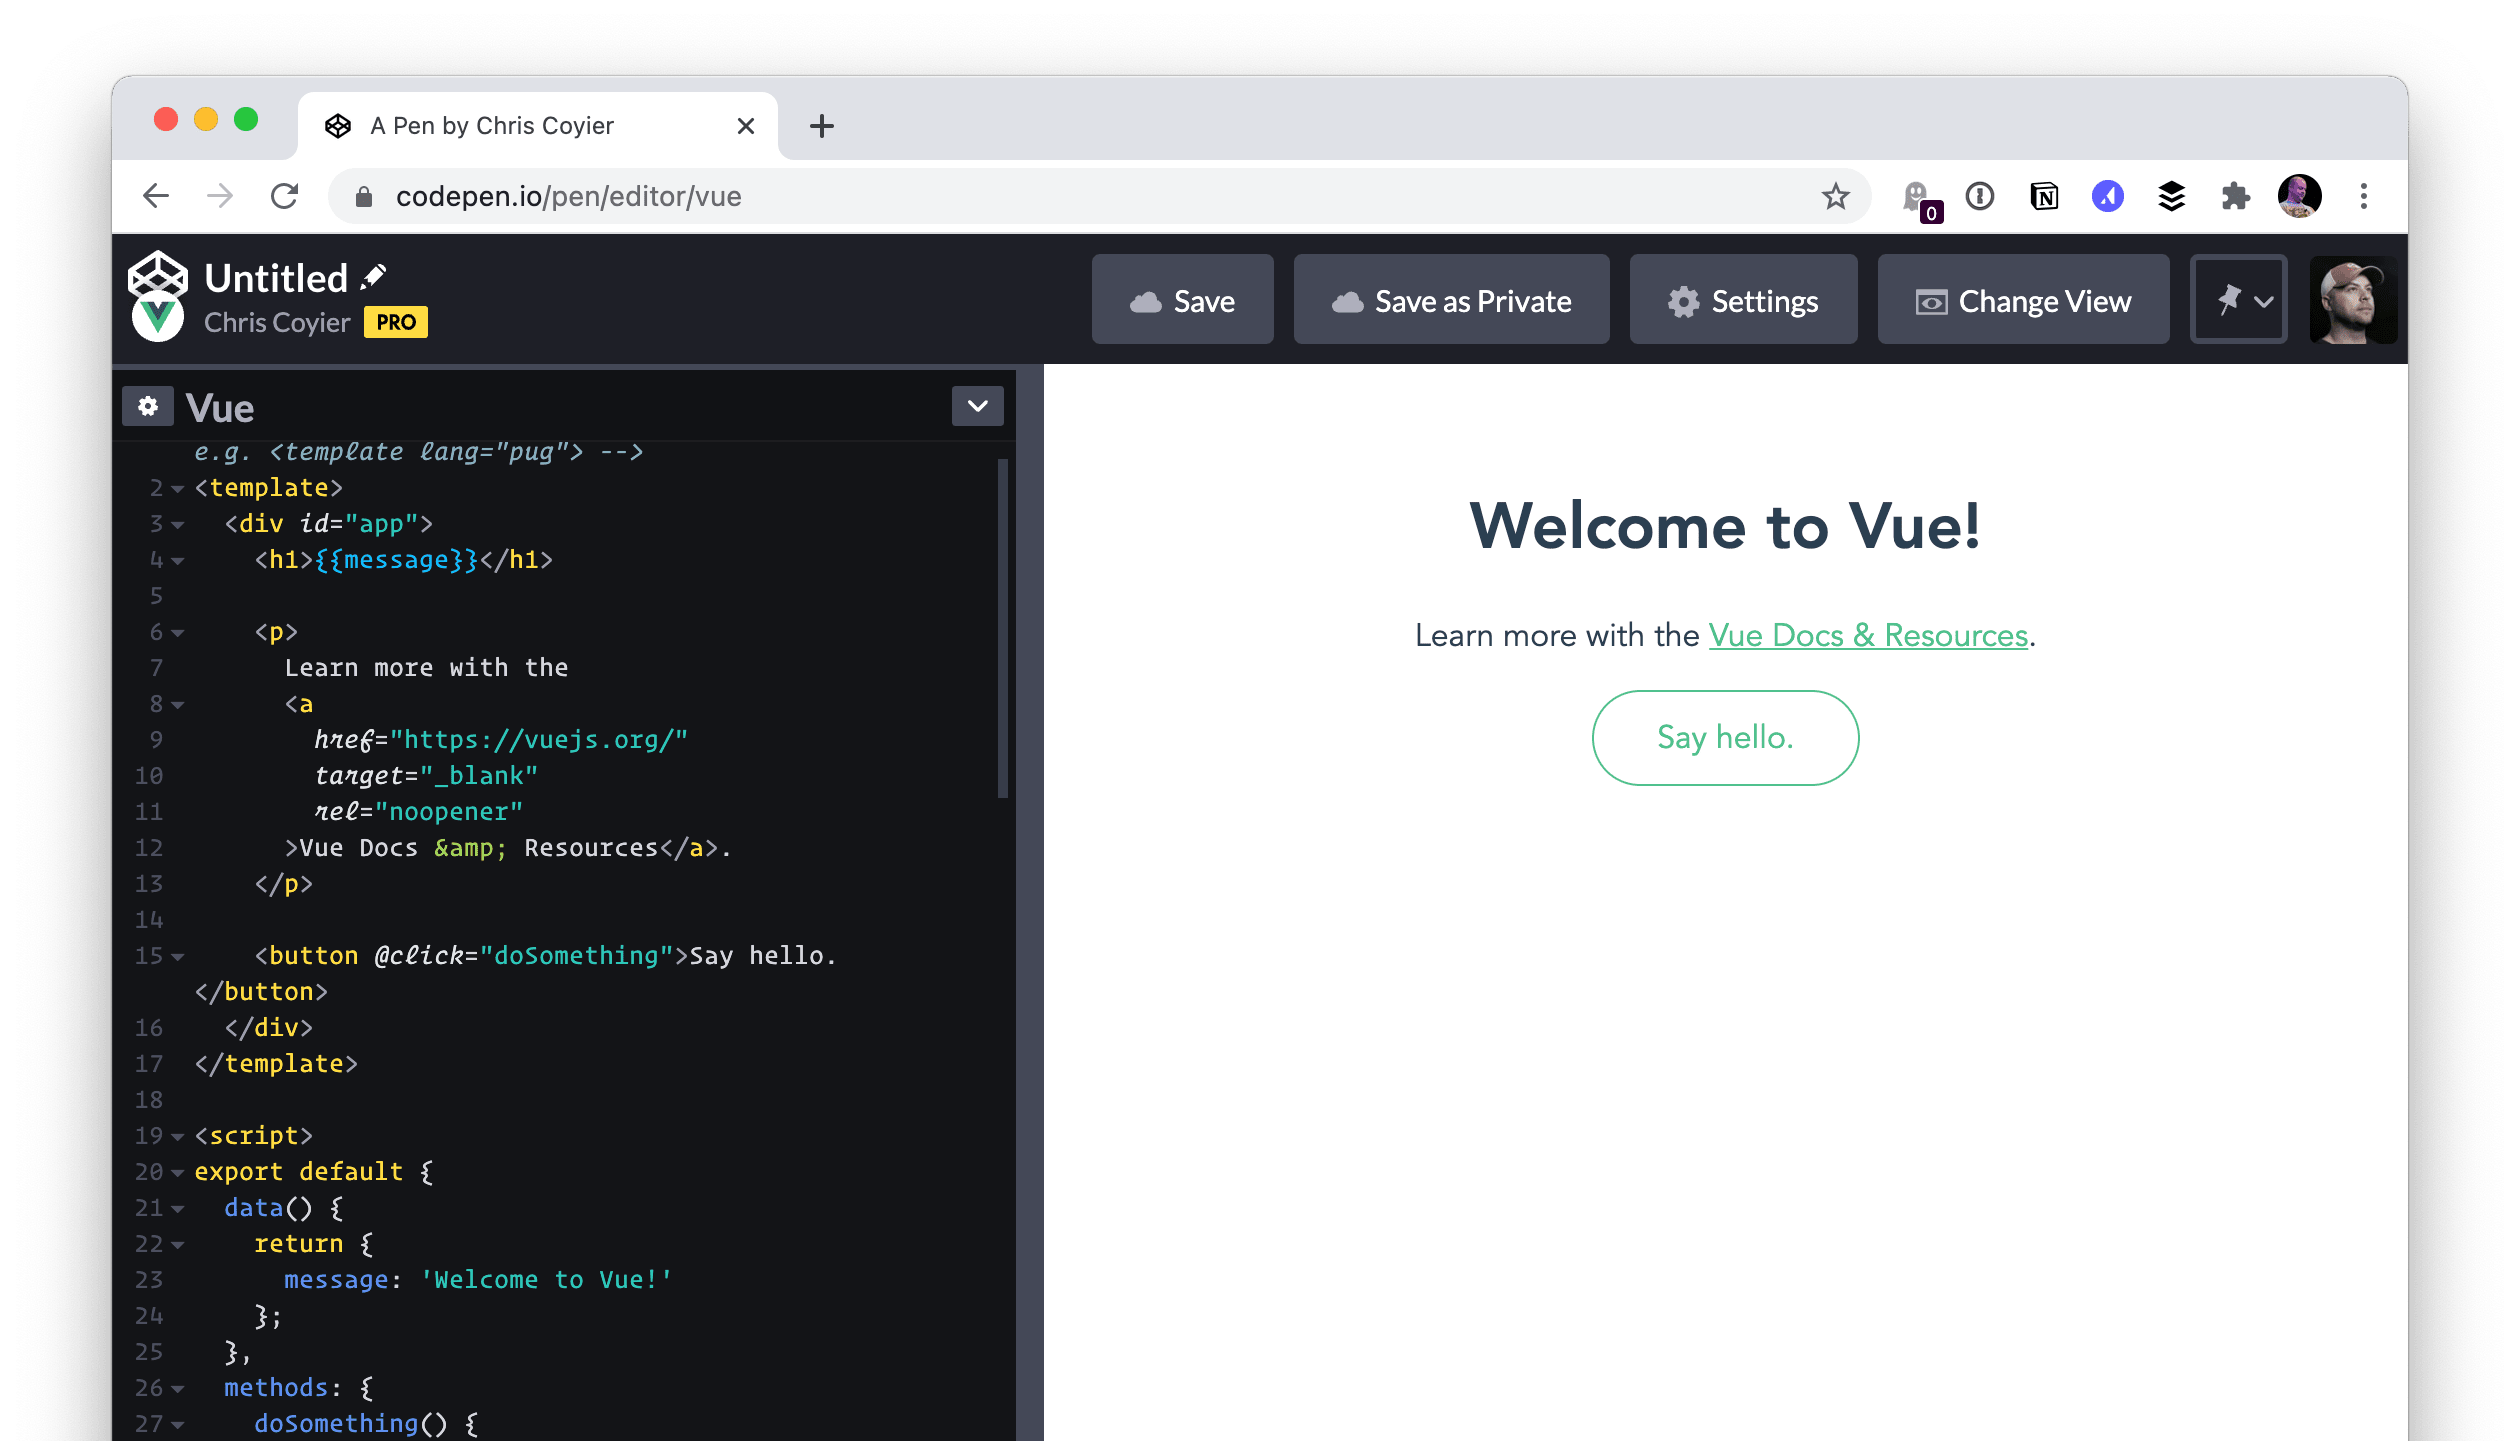The width and height of the screenshot is (2520, 1441).
Task: Click the Welcome to Vue! heading
Action: [x=1725, y=526]
